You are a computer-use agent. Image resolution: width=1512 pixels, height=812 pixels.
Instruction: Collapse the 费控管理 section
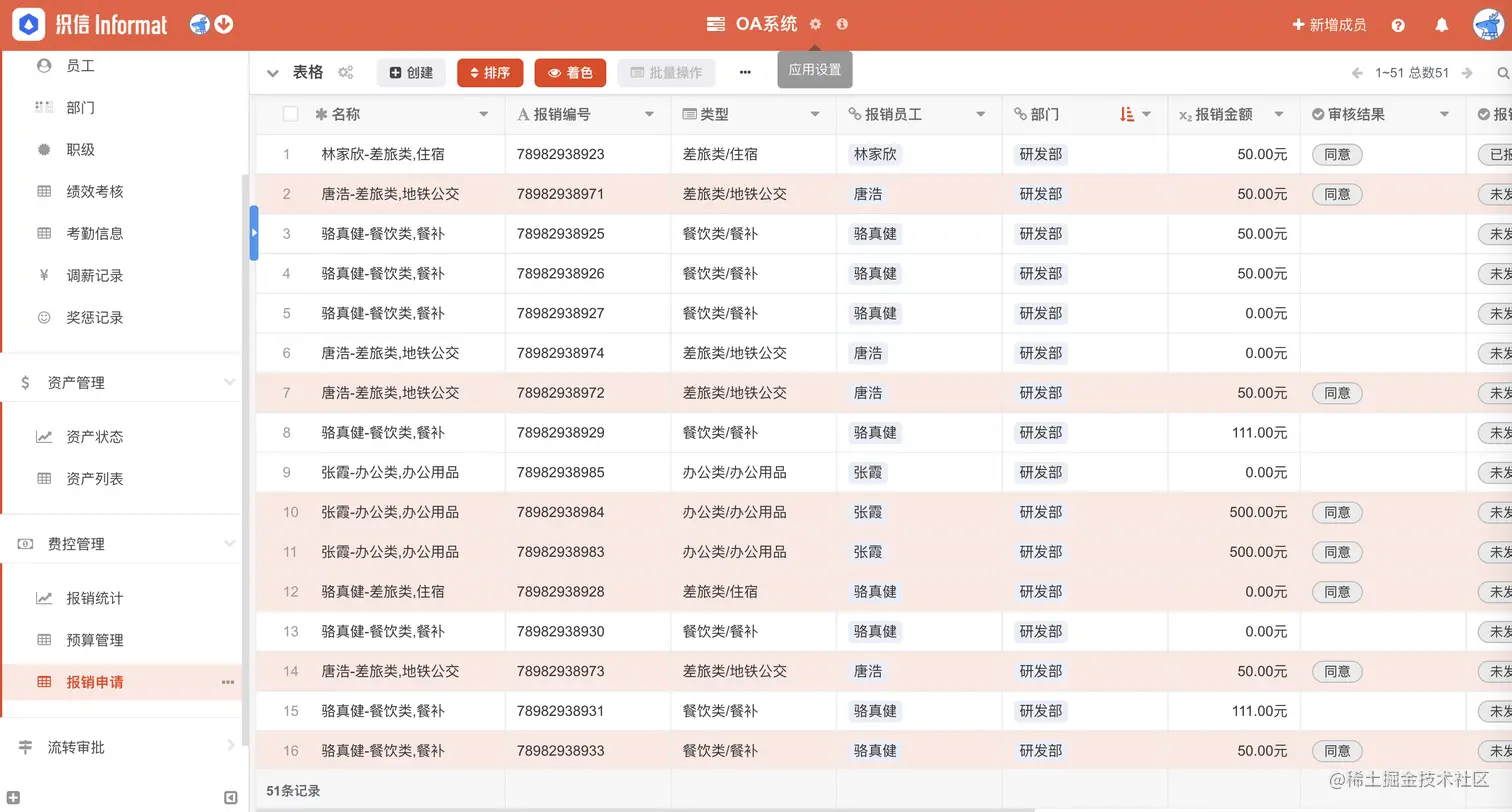tap(229, 544)
